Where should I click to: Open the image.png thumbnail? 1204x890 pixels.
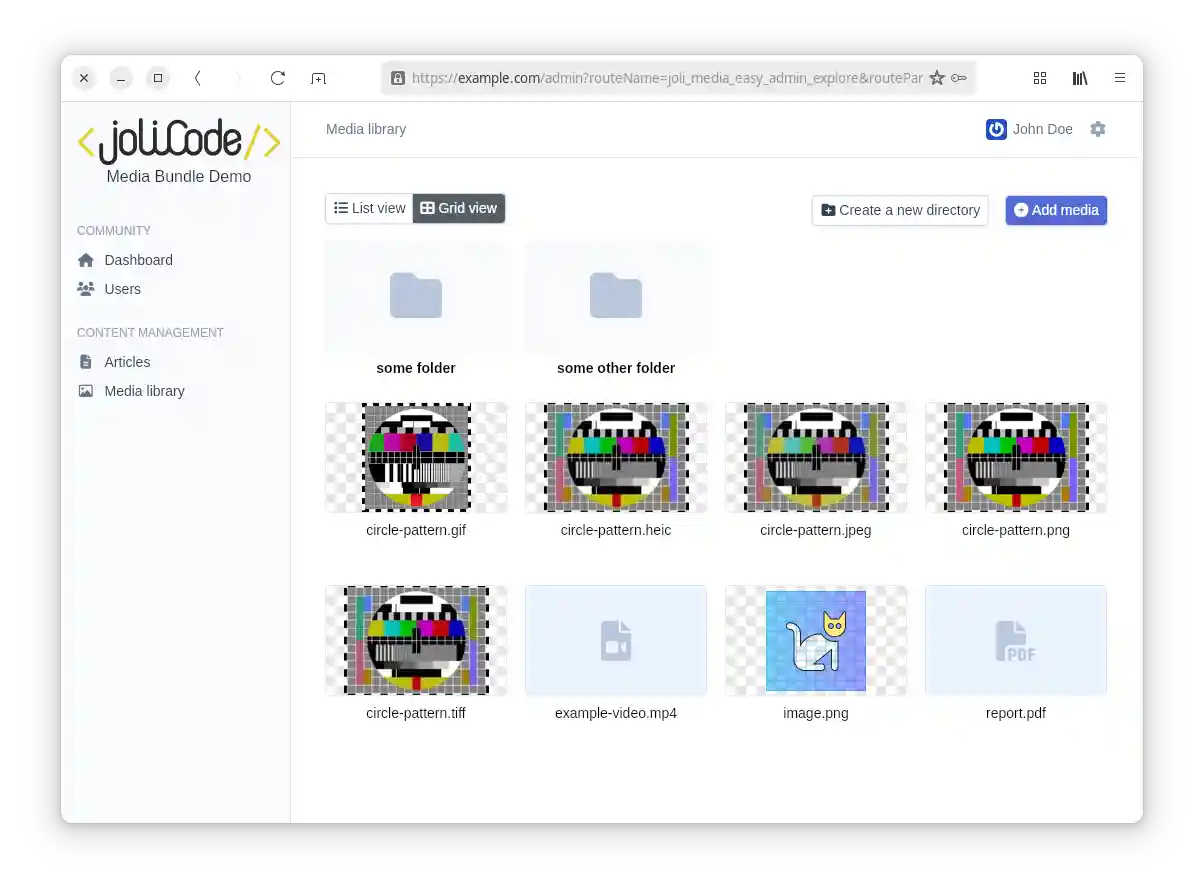point(815,640)
